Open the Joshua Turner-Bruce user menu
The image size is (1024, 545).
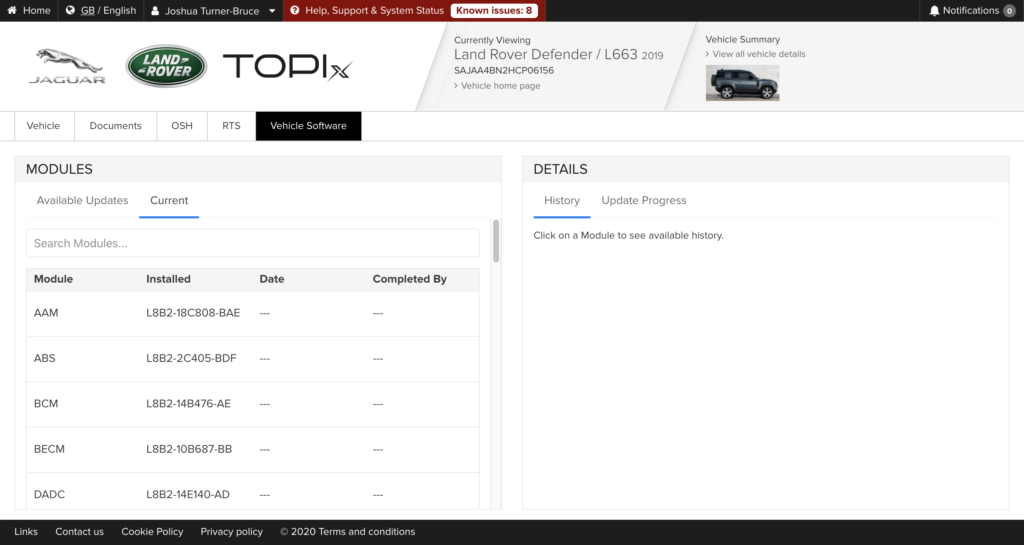[213, 11]
